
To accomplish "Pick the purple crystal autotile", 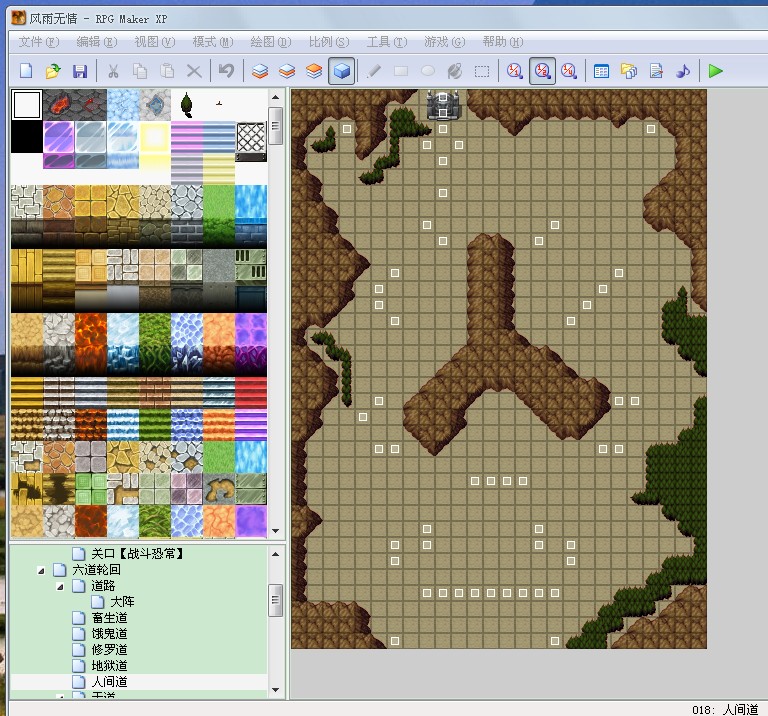I will coord(59,137).
